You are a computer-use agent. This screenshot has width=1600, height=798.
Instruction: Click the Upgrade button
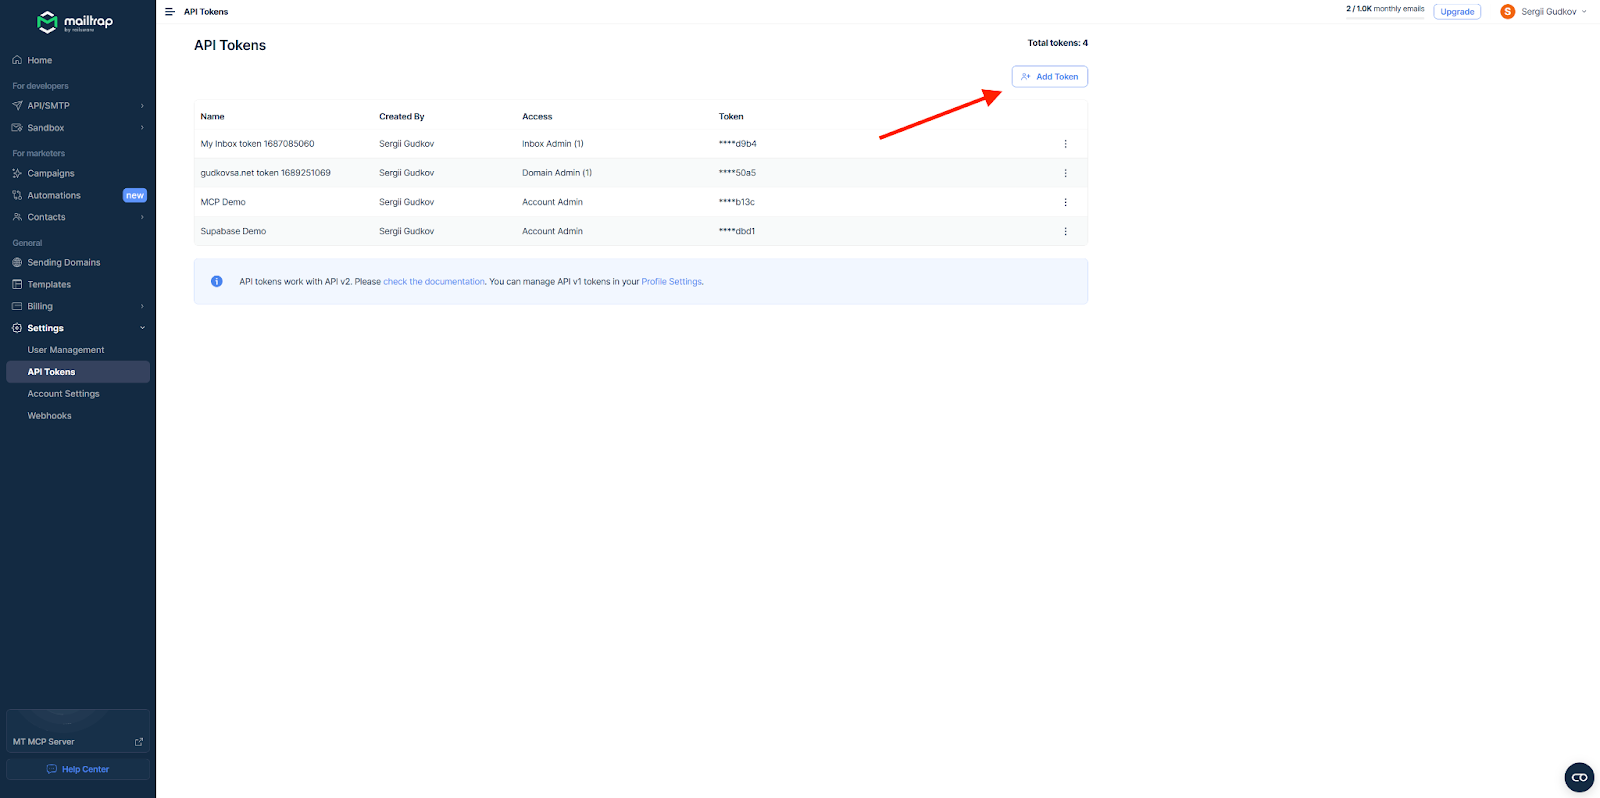click(x=1457, y=12)
